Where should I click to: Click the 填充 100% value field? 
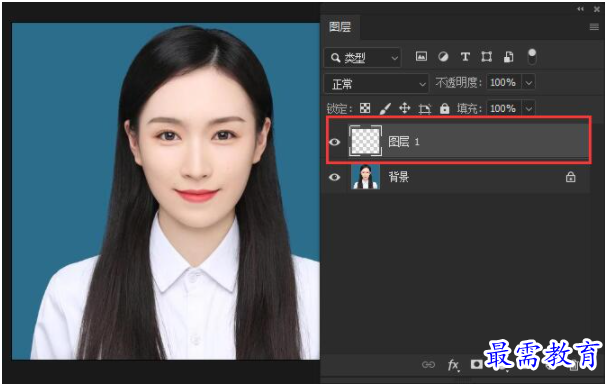(x=503, y=108)
